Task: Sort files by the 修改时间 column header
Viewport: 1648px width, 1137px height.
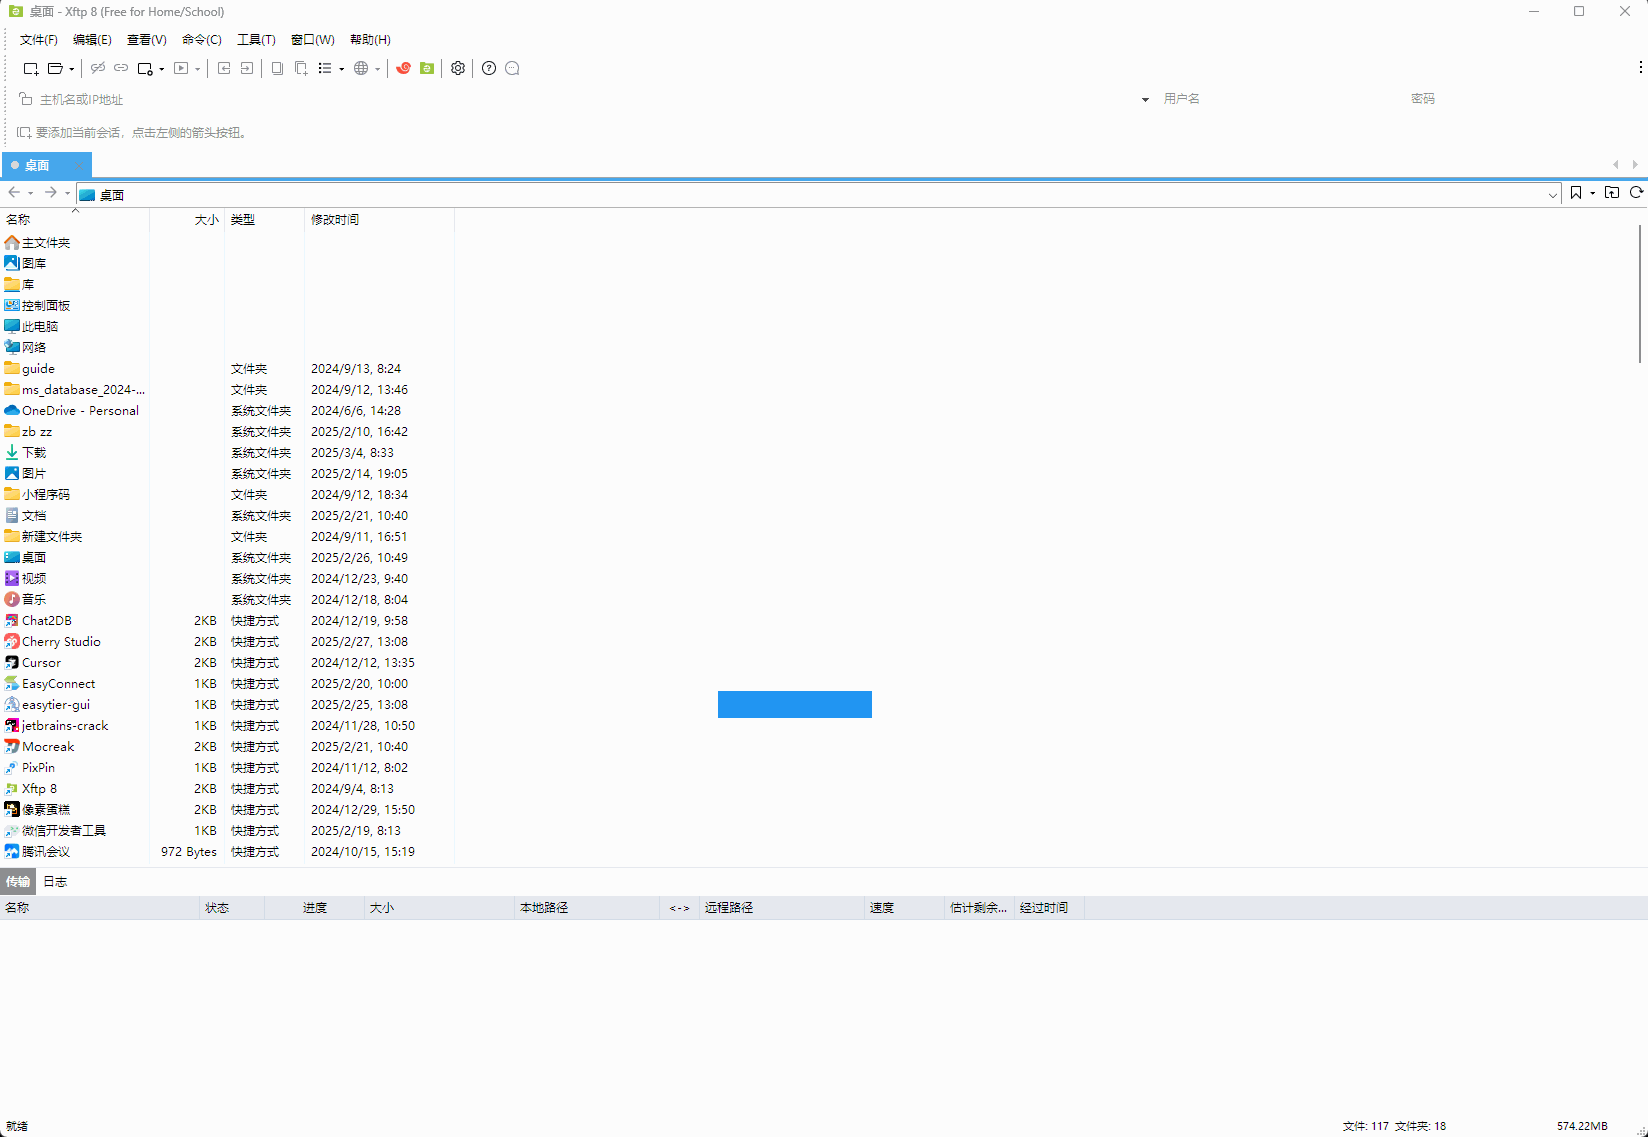Action: coord(335,219)
